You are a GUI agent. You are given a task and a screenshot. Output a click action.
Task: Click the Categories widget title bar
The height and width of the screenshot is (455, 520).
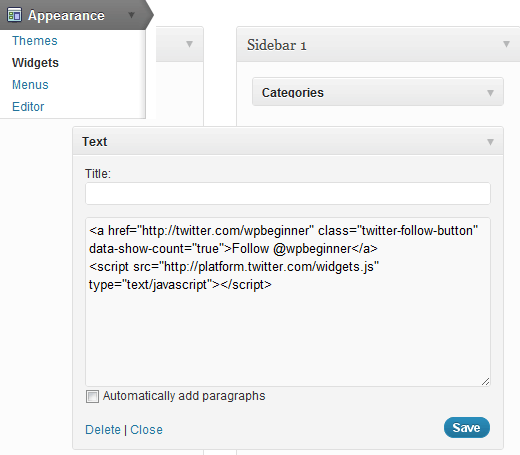[378, 92]
